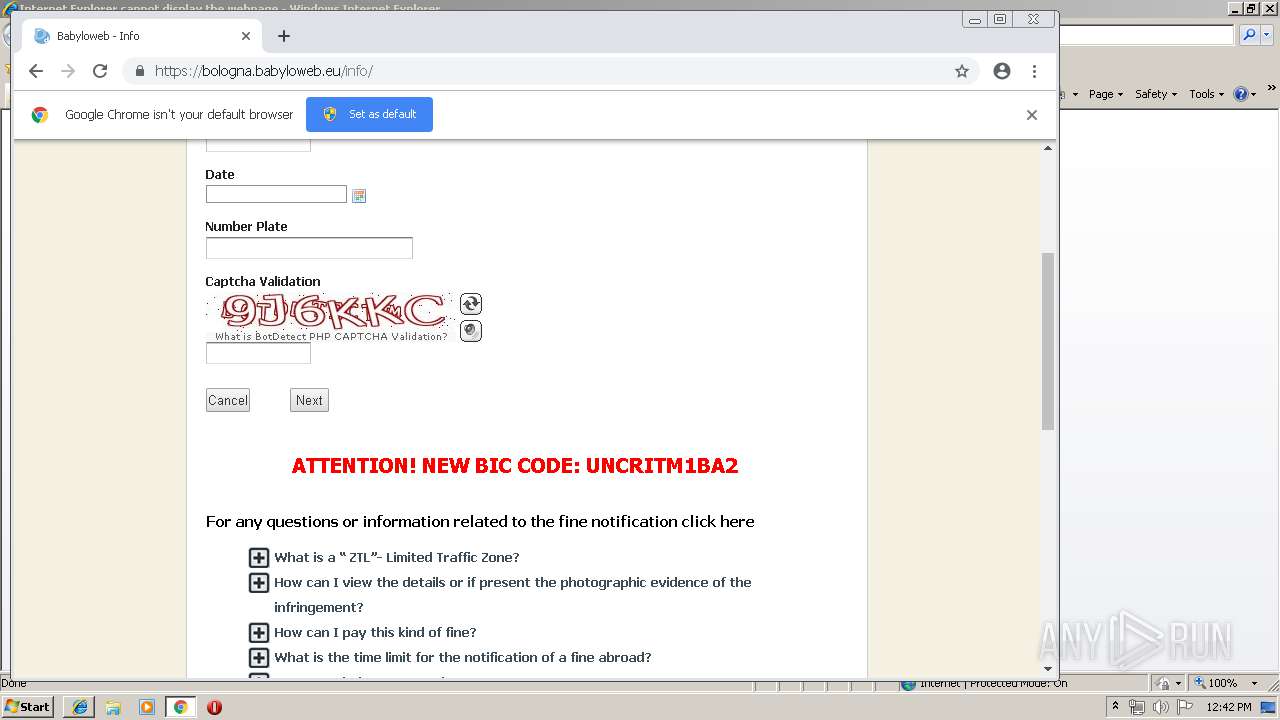Click the scrollbar down arrow
This screenshot has height=720, width=1280.
coord(1048,669)
